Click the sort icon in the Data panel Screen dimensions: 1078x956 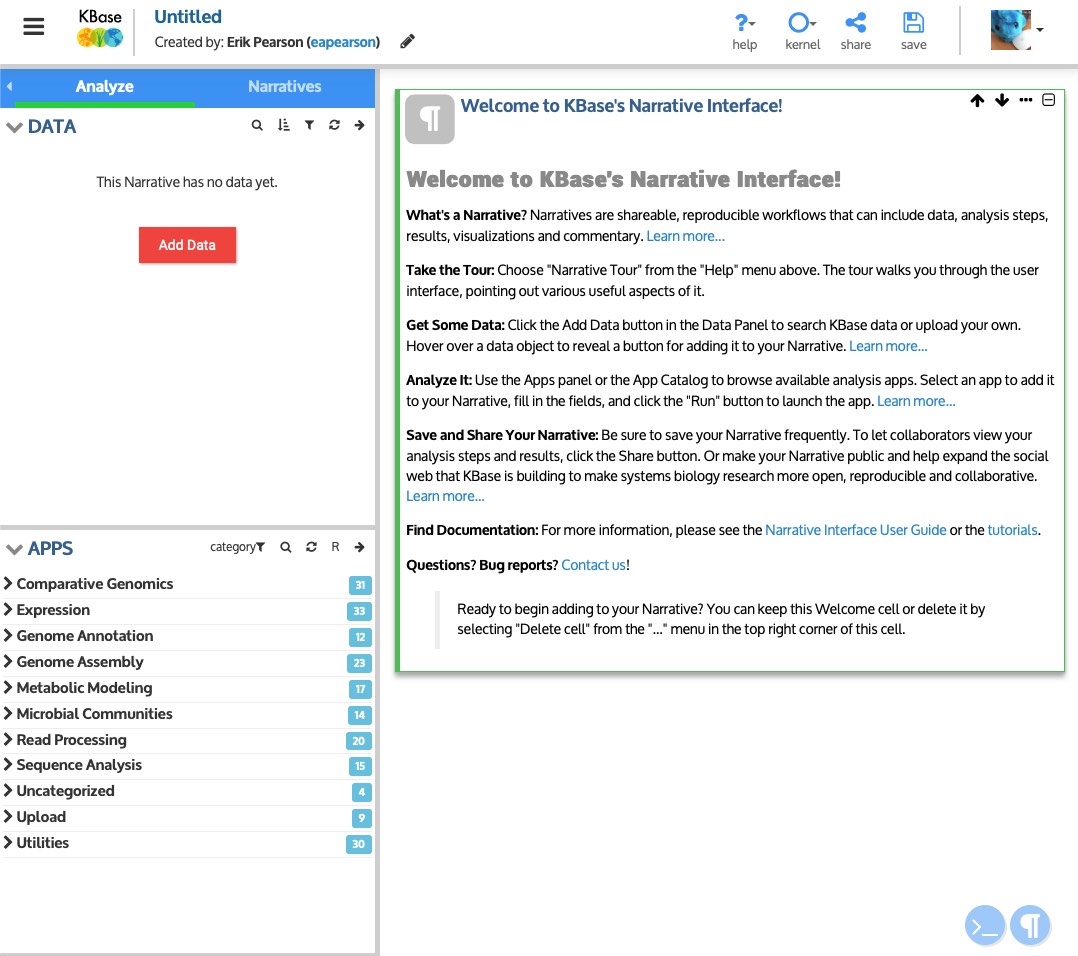click(283, 125)
